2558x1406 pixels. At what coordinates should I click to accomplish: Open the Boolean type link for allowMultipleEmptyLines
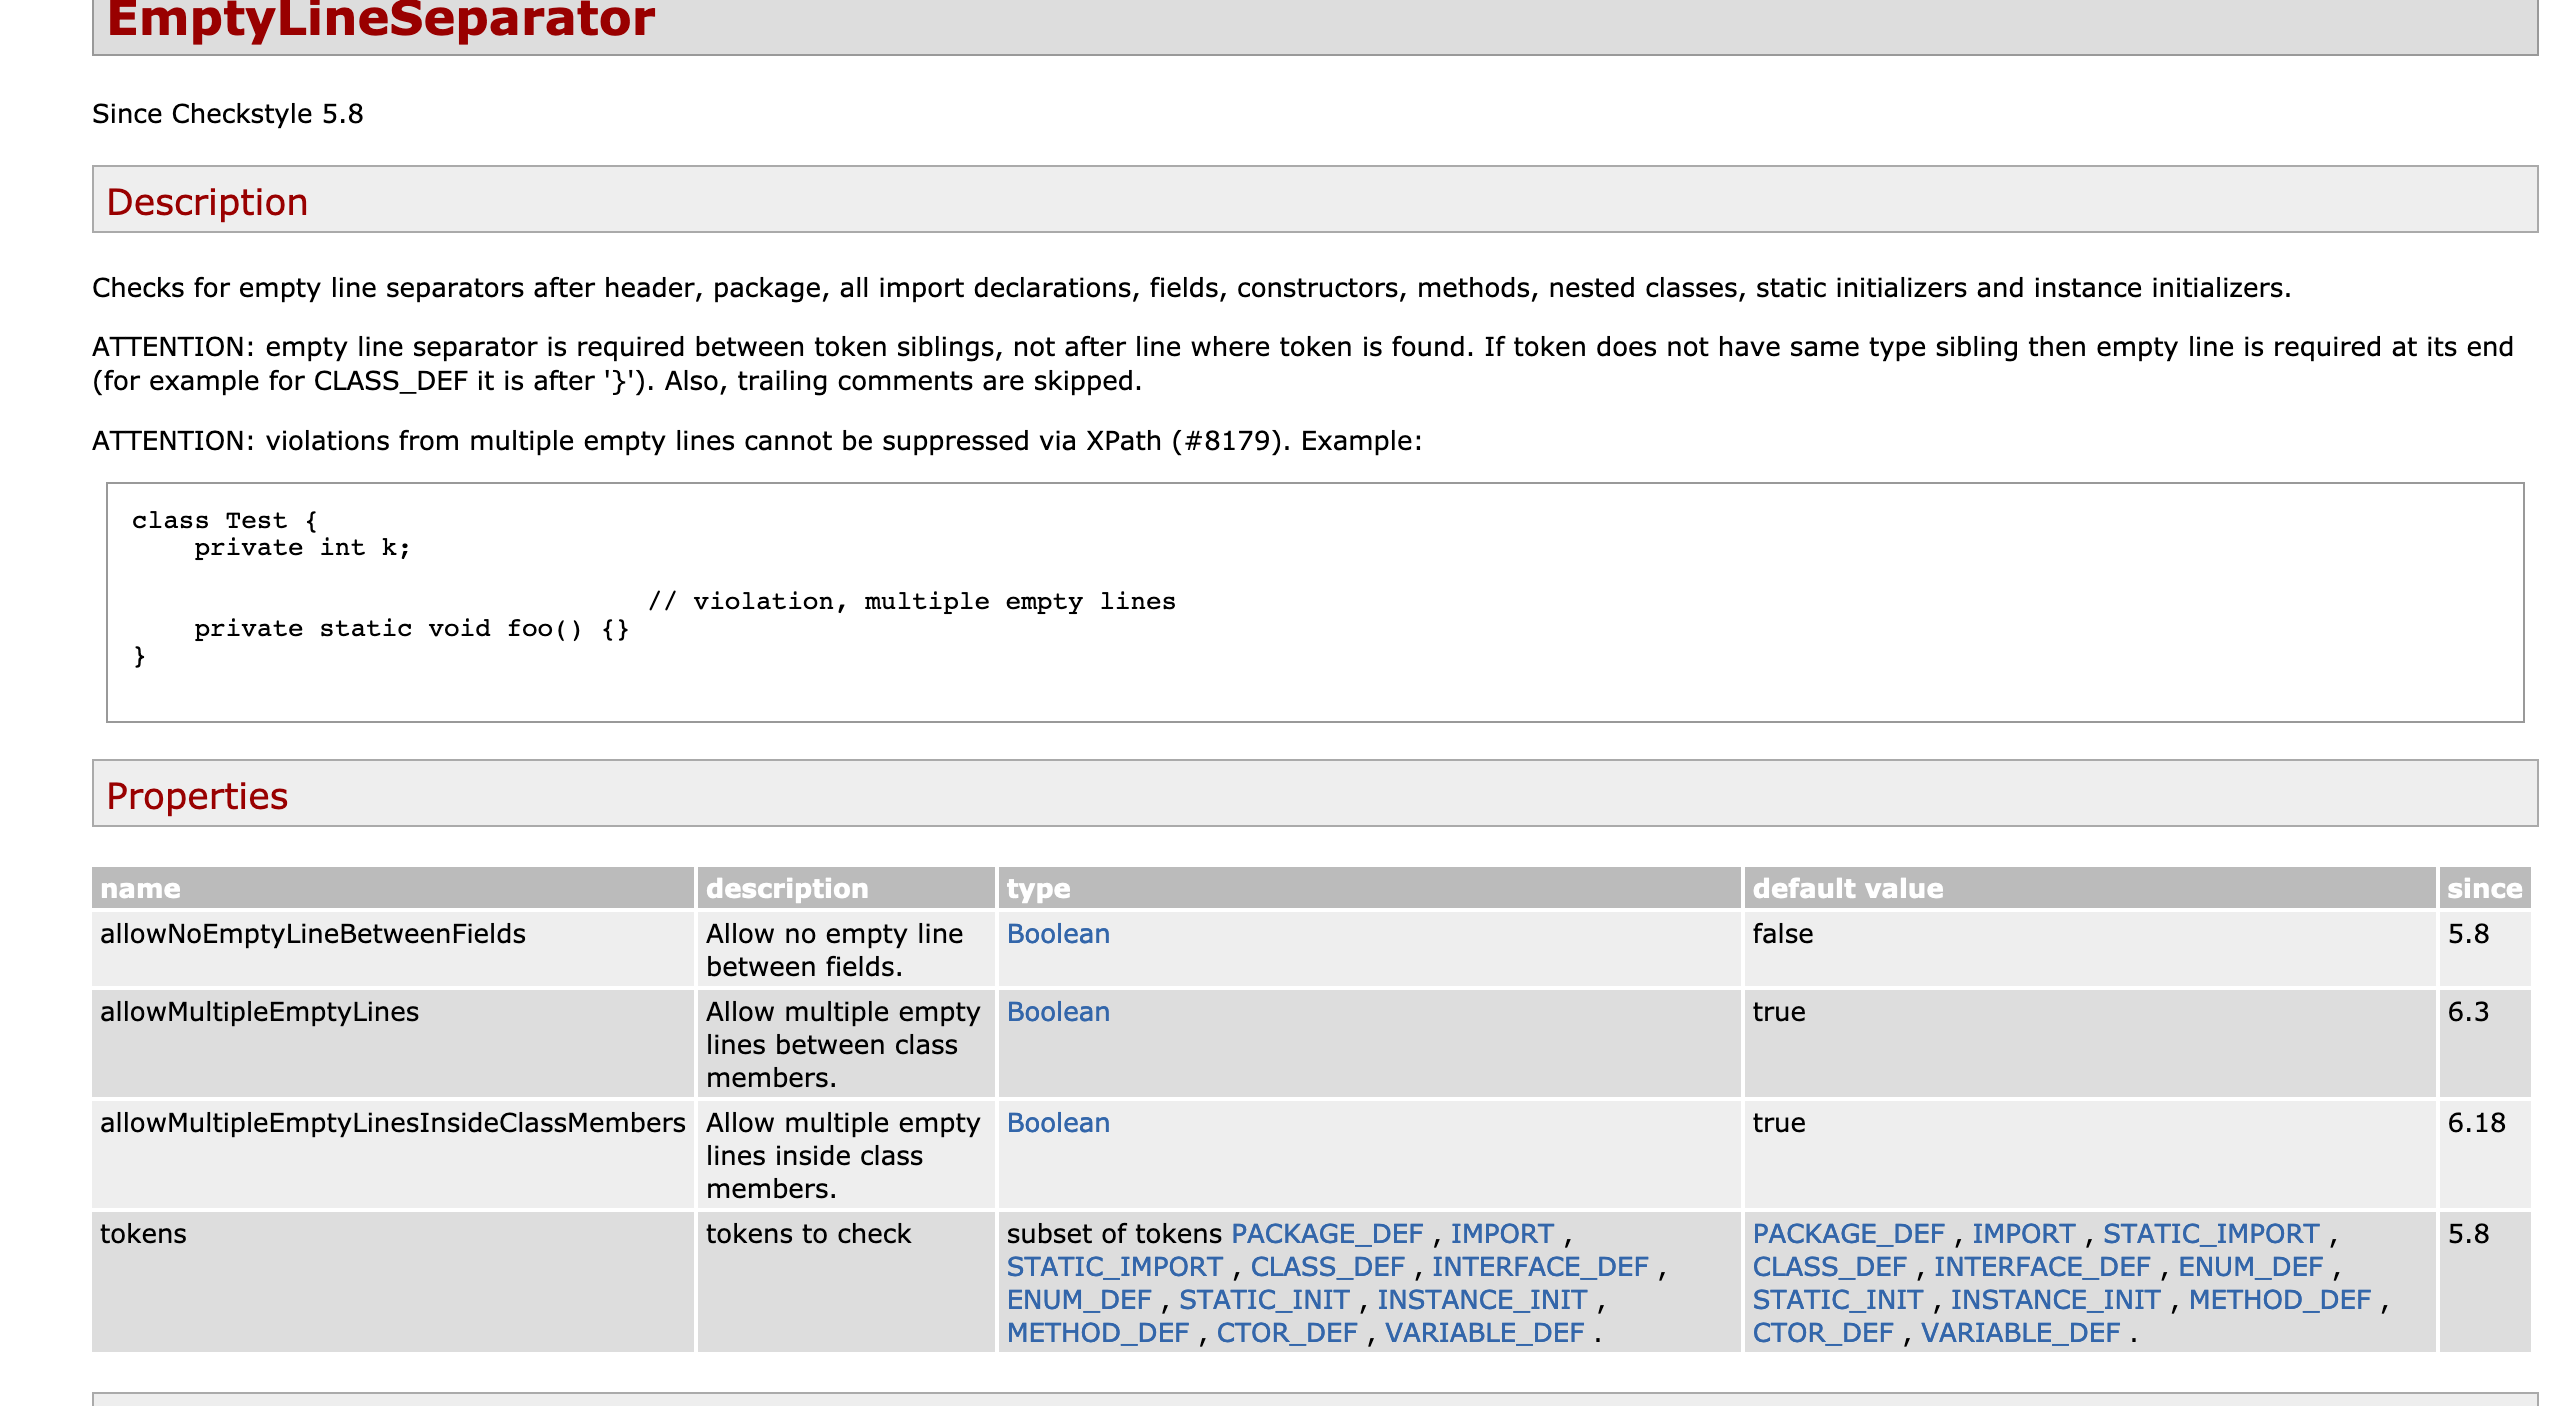click(1057, 1012)
